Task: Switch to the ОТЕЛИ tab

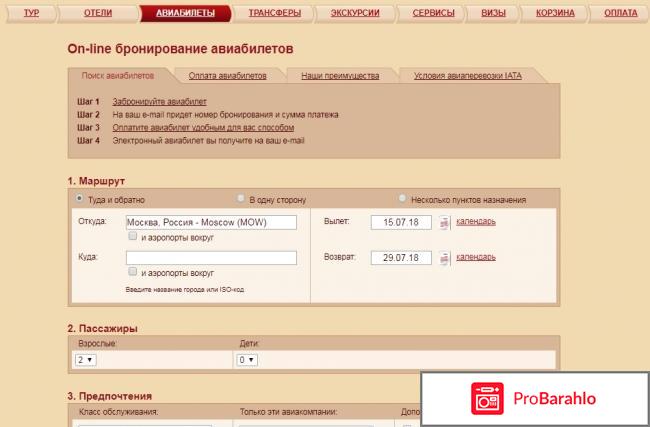Action: coord(98,13)
